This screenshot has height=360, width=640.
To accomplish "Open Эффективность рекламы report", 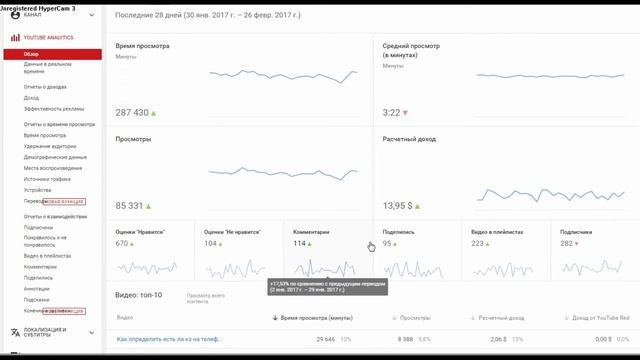I will (54, 109).
